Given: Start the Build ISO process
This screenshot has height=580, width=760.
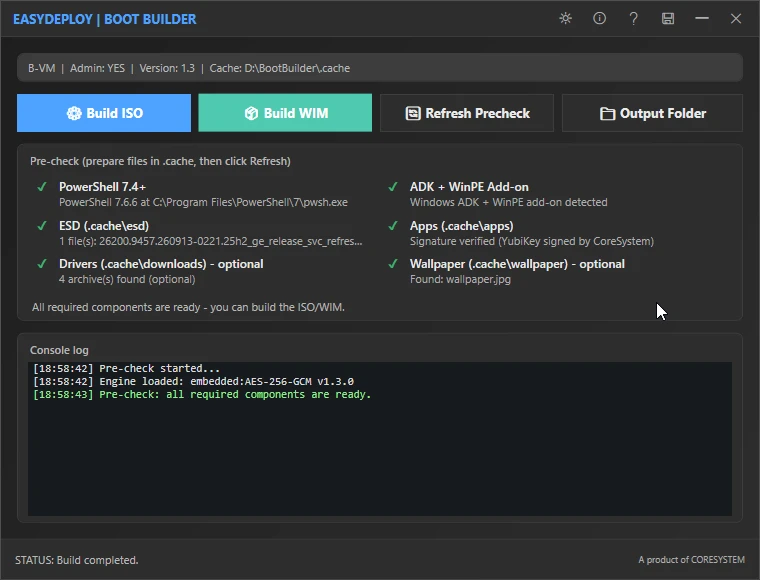Looking at the screenshot, I should (104, 113).
